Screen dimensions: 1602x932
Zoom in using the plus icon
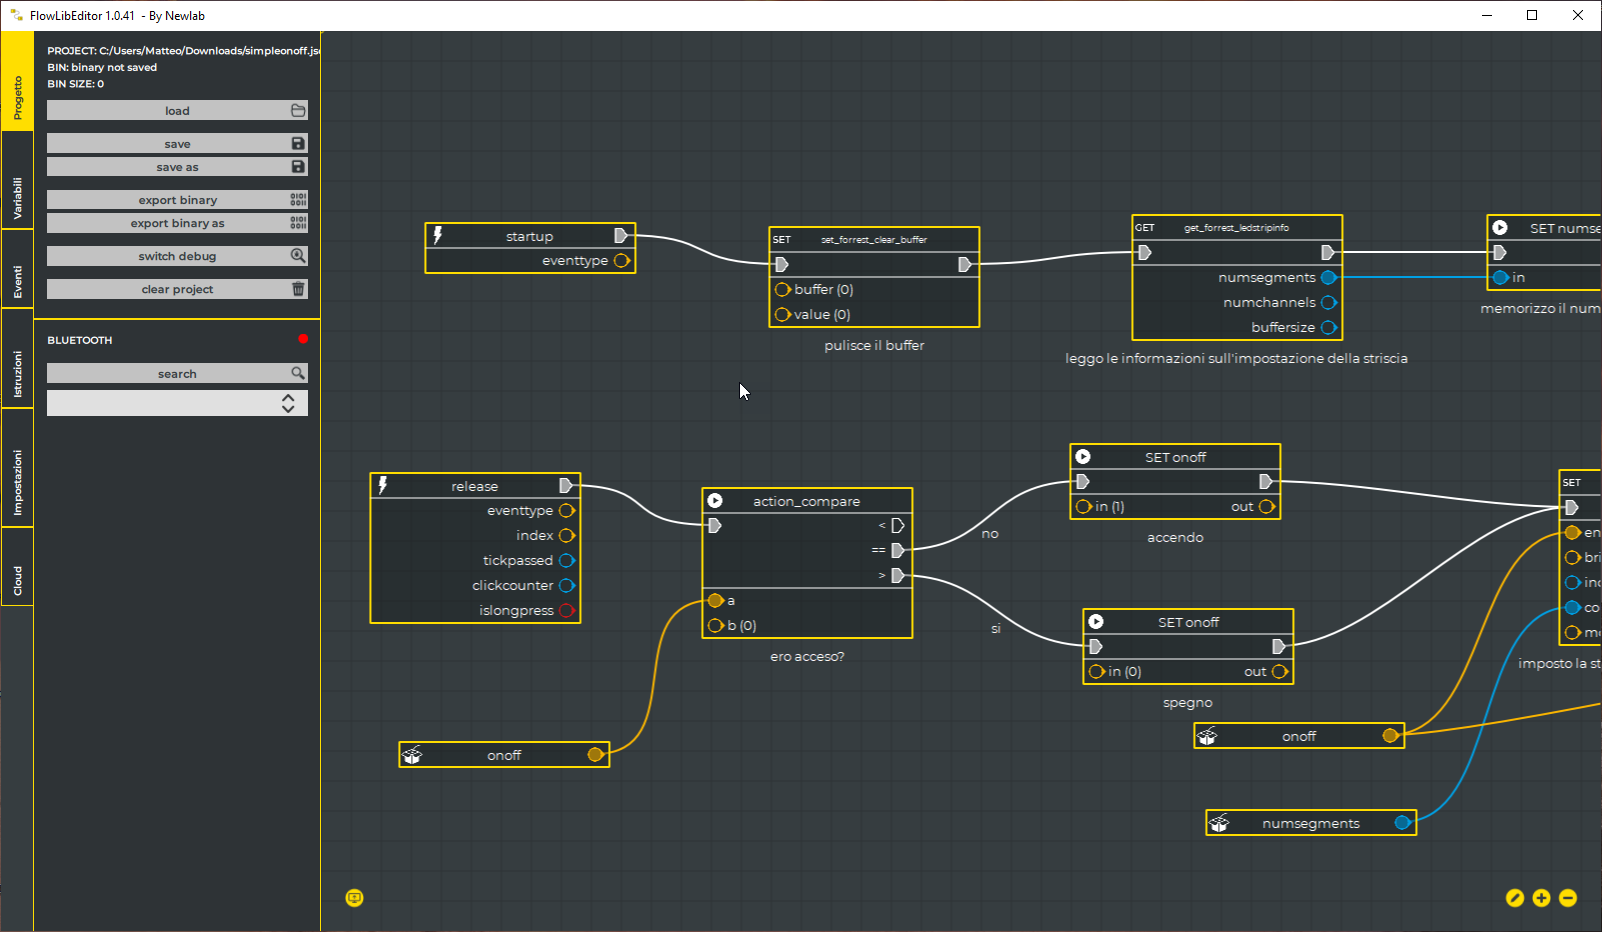tap(1541, 898)
